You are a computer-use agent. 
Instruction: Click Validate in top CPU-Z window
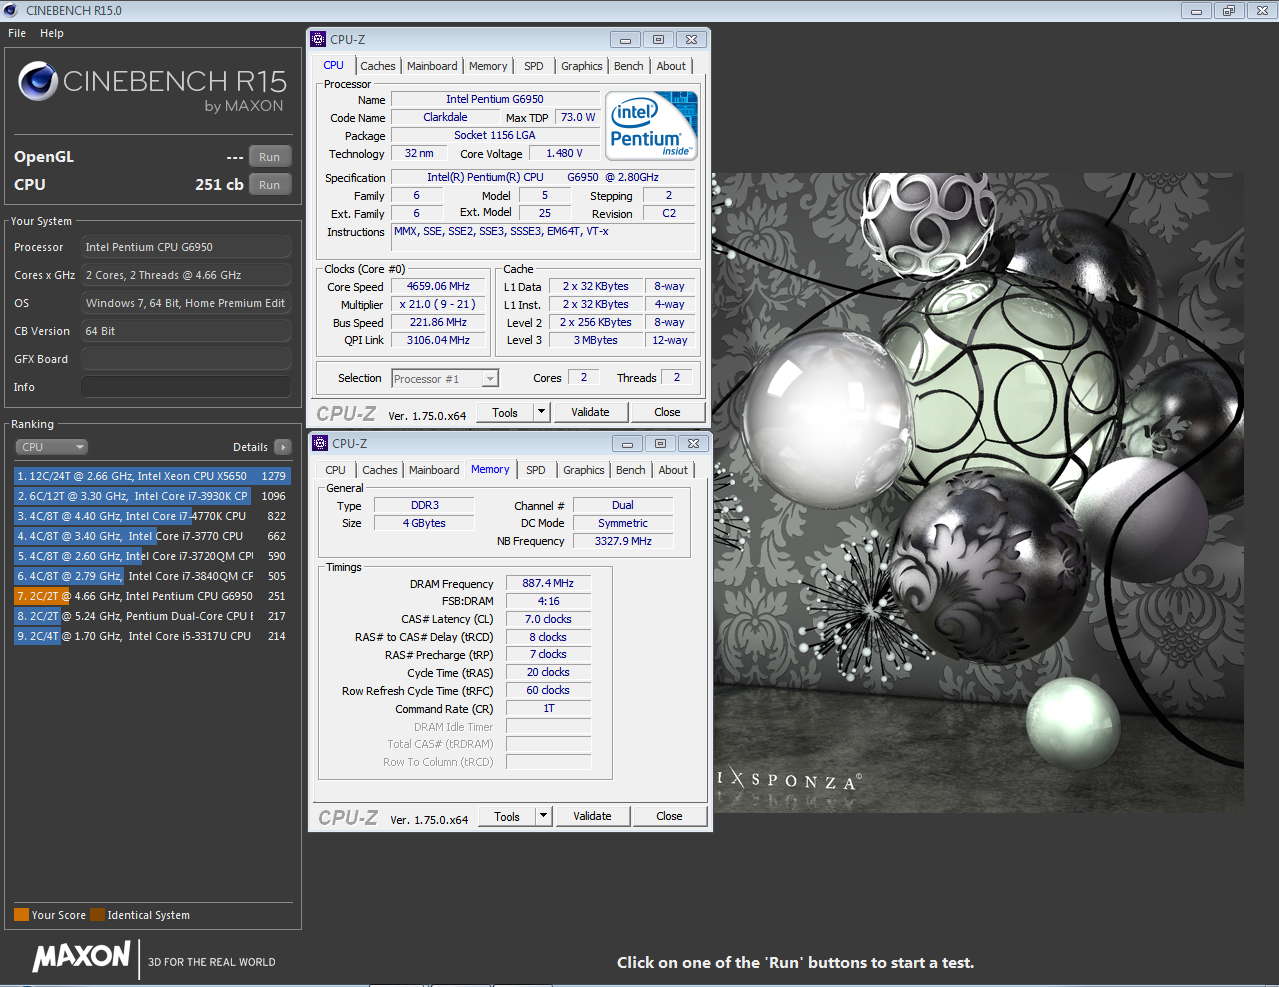click(590, 412)
